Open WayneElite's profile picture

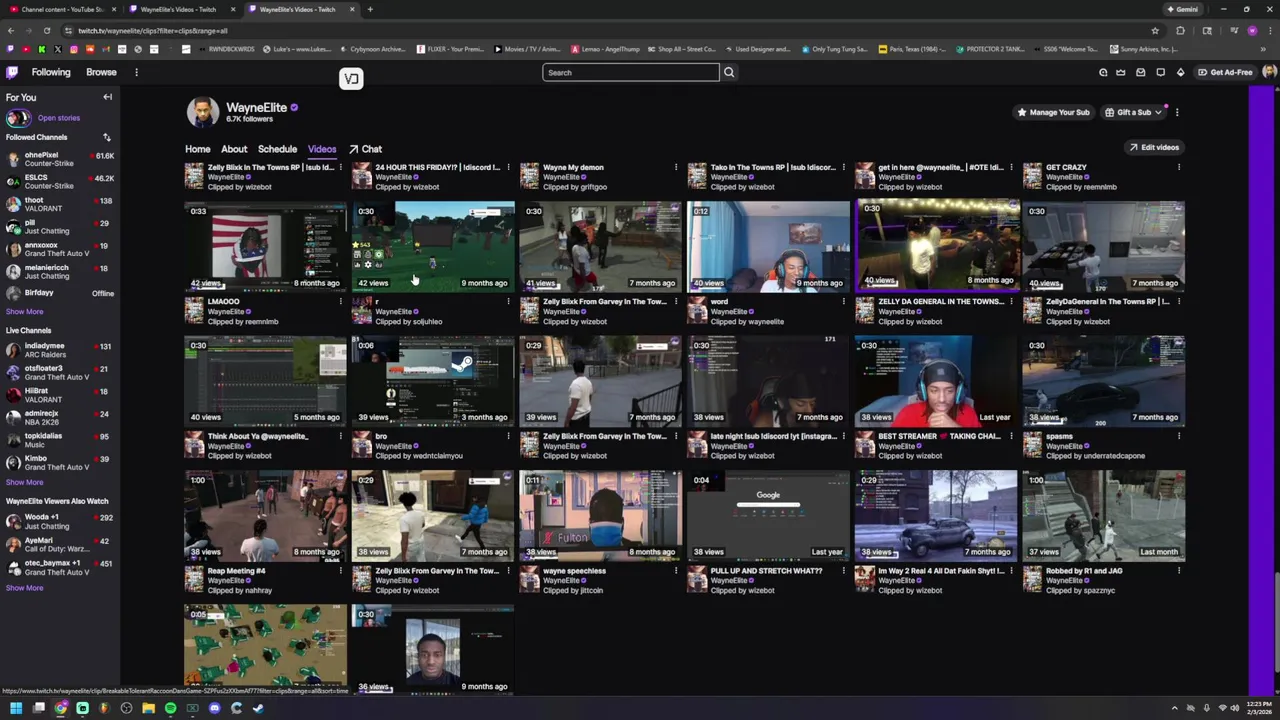(x=202, y=112)
